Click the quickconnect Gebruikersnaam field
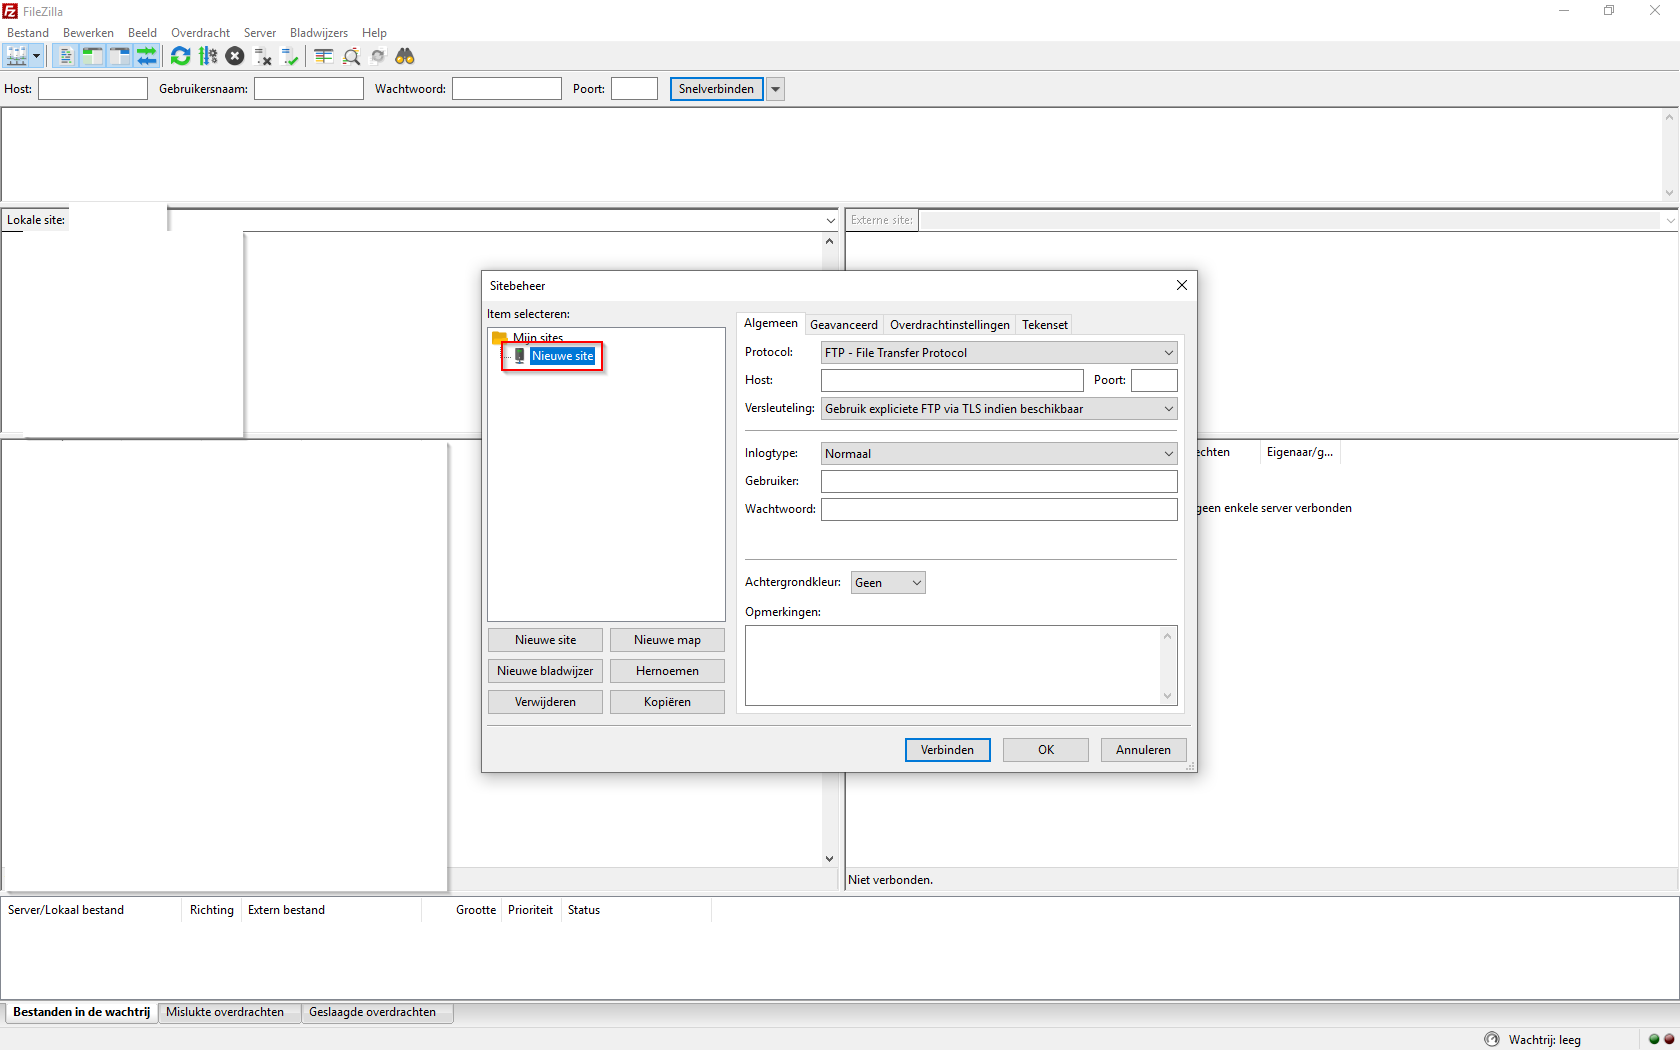Viewport: 1680px width, 1050px height. click(309, 89)
